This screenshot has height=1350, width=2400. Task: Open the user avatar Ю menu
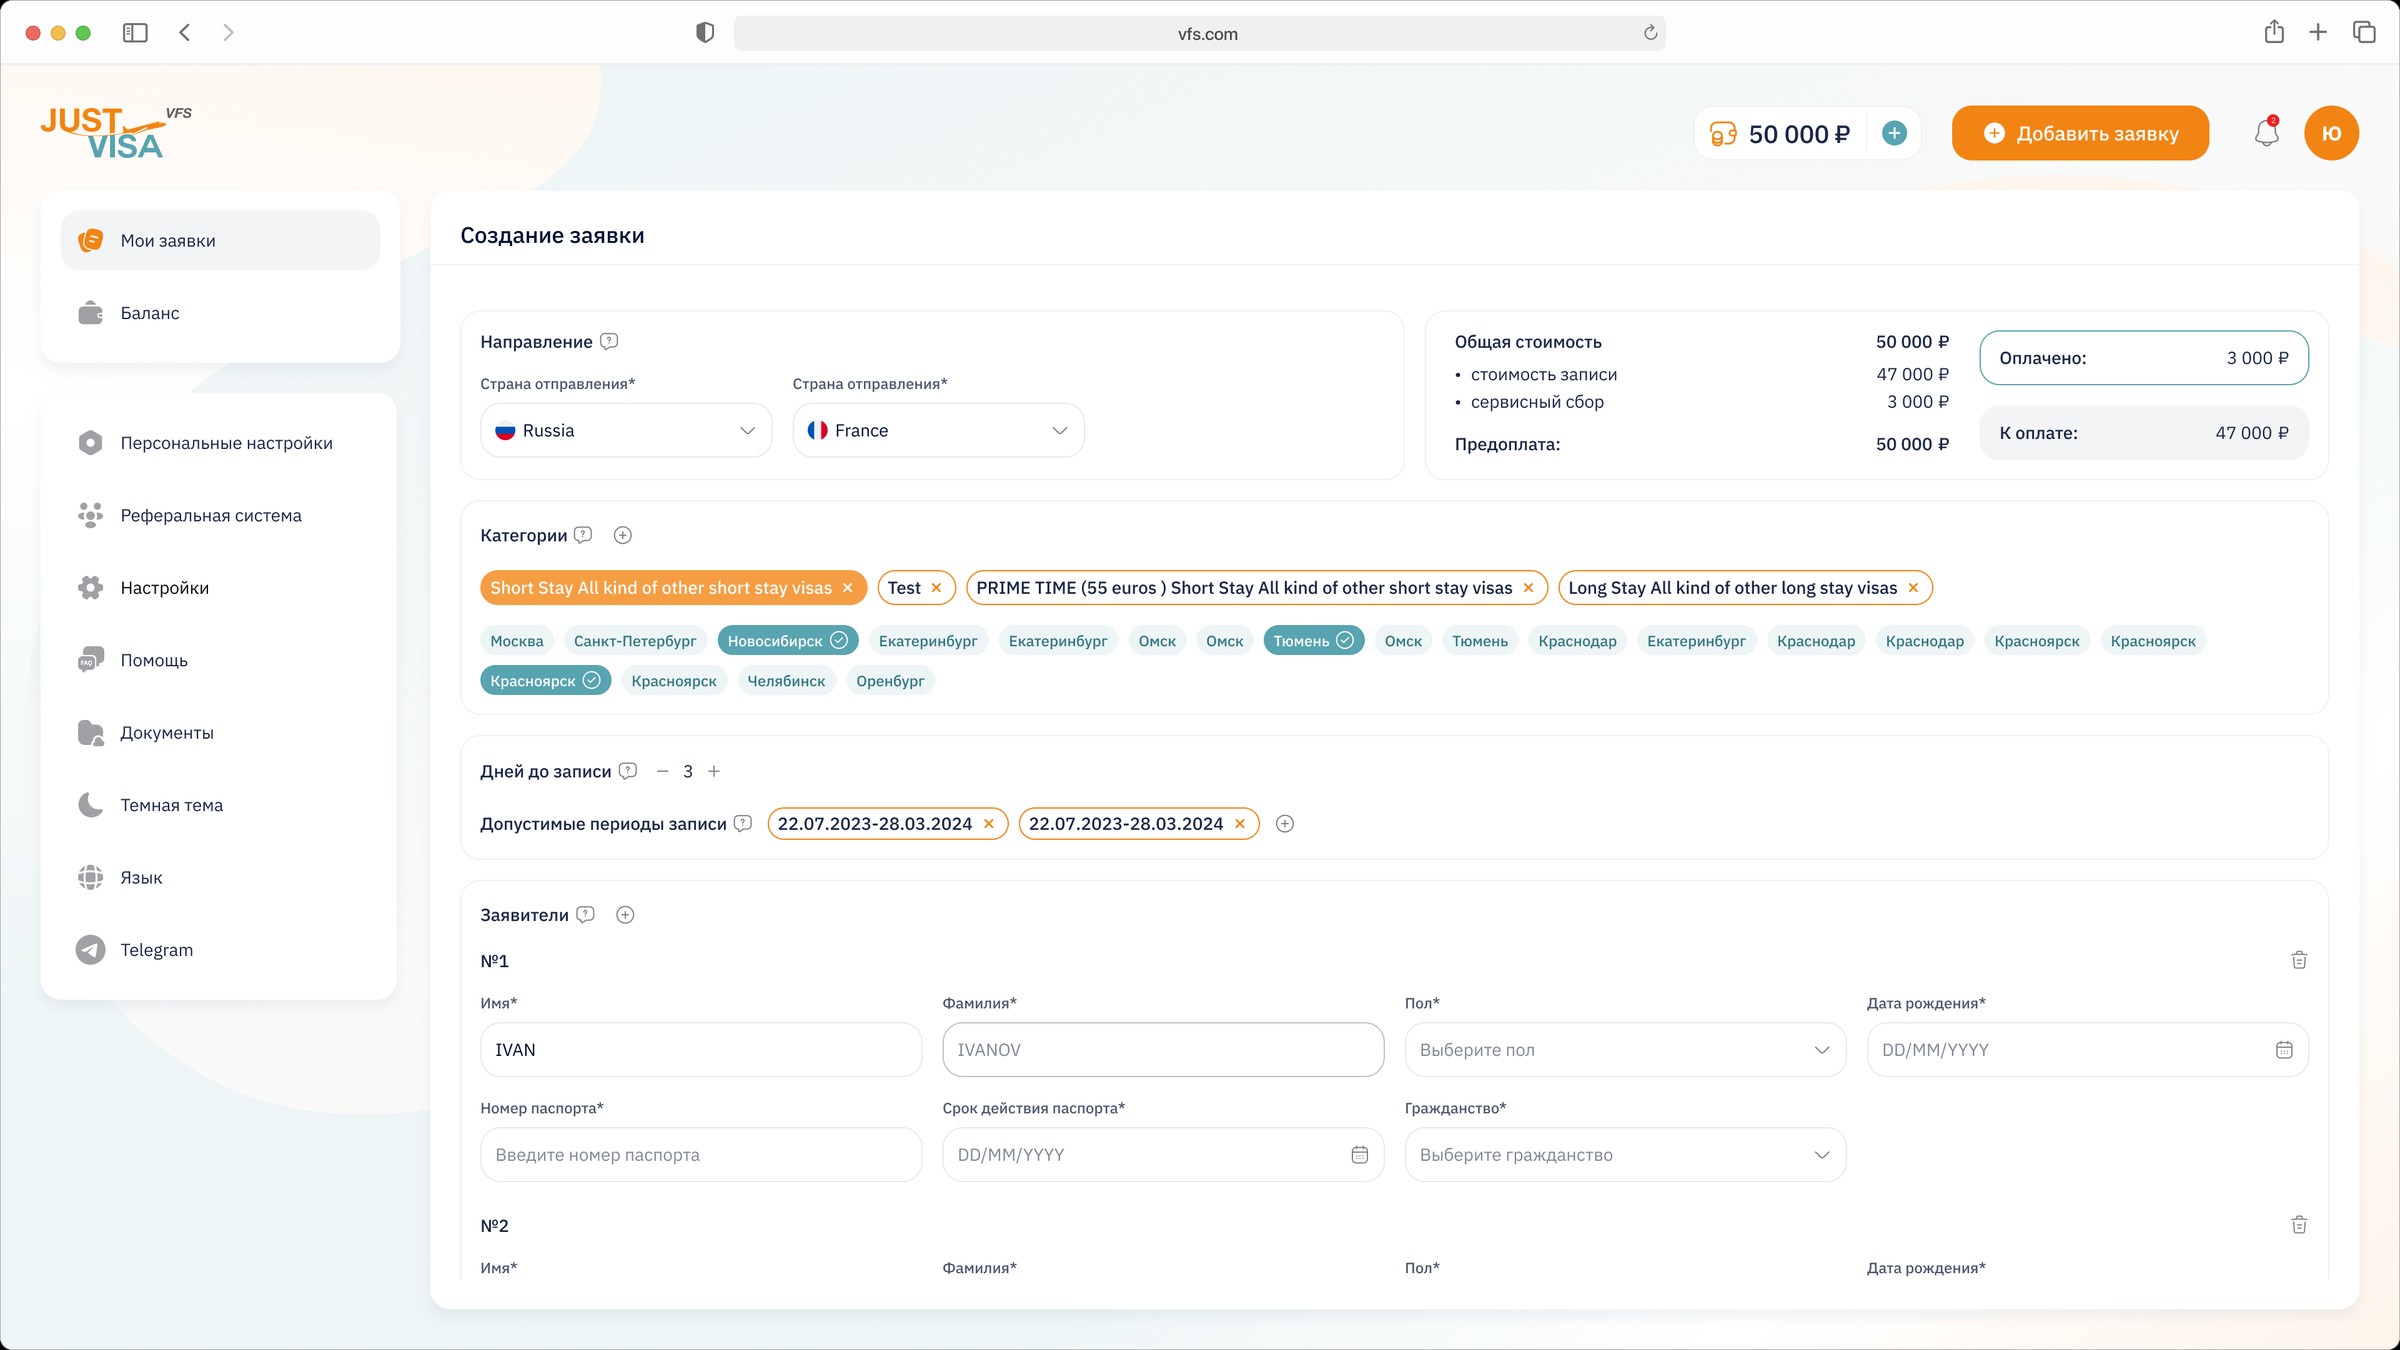pyautogui.click(x=2331, y=133)
